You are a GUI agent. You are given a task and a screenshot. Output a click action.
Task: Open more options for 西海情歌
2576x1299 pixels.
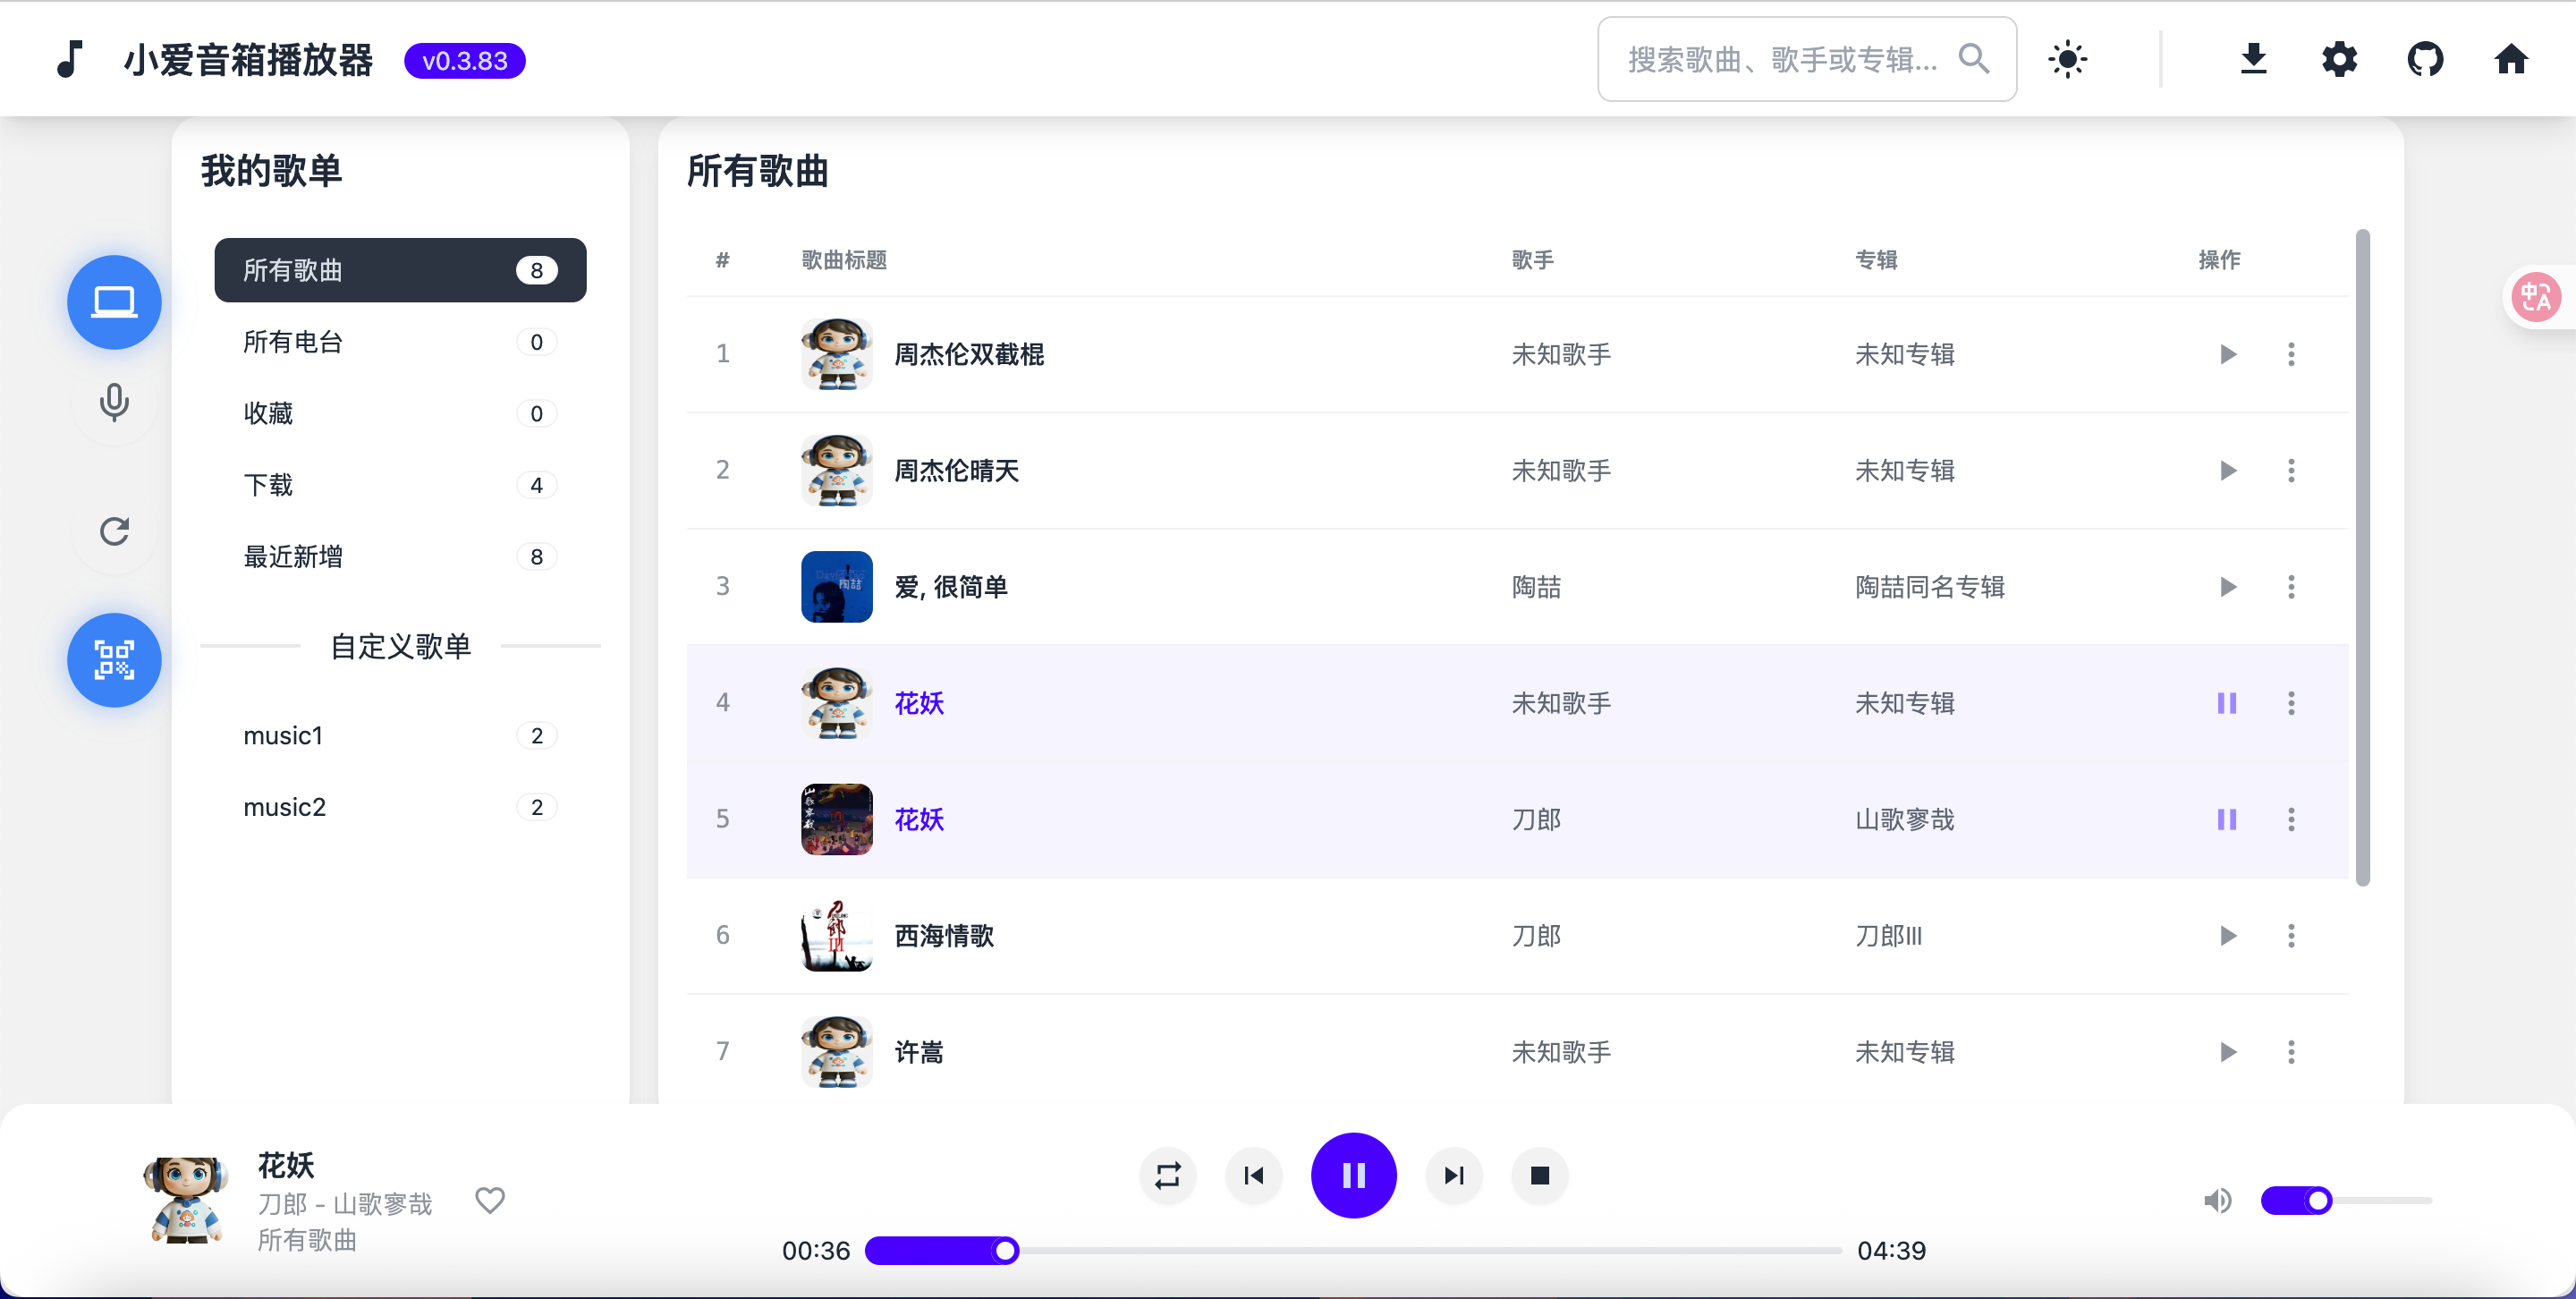tap(2290, 936)
